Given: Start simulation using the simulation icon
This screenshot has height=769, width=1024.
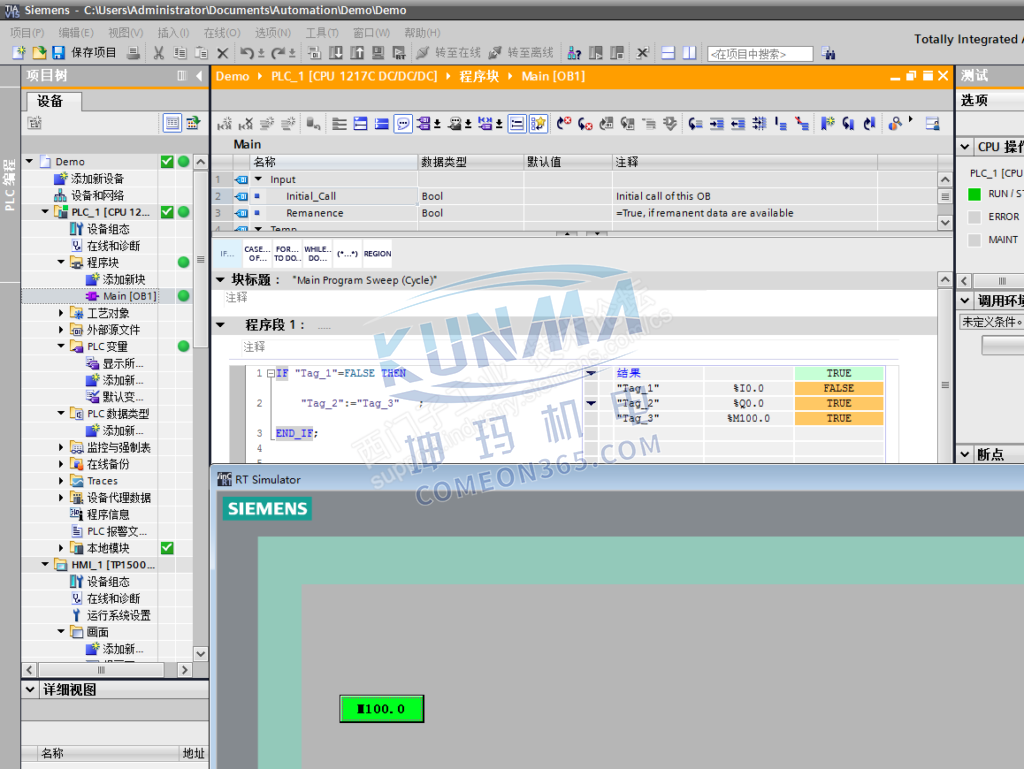Looking at the screenshot, I should pos(378,53).
